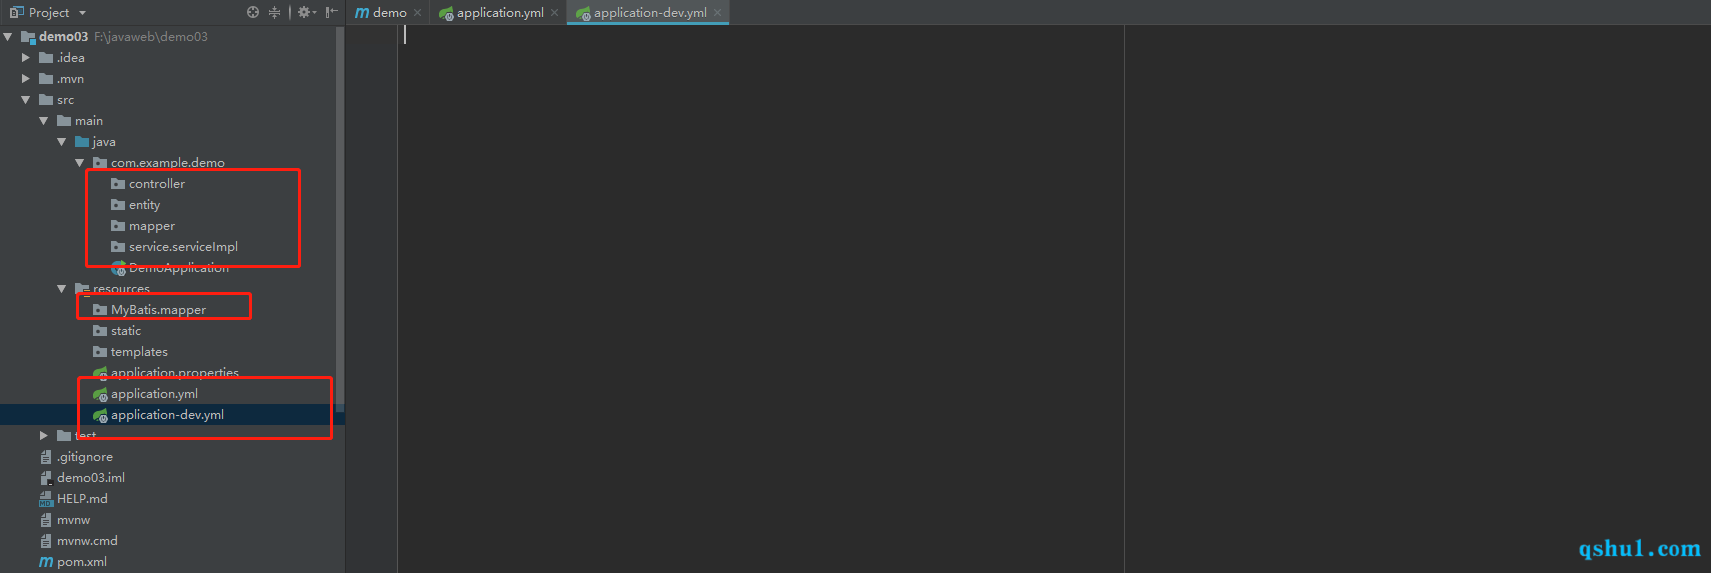
Task: Click the file icon beside demo03.iml
Action: point(46,478)
